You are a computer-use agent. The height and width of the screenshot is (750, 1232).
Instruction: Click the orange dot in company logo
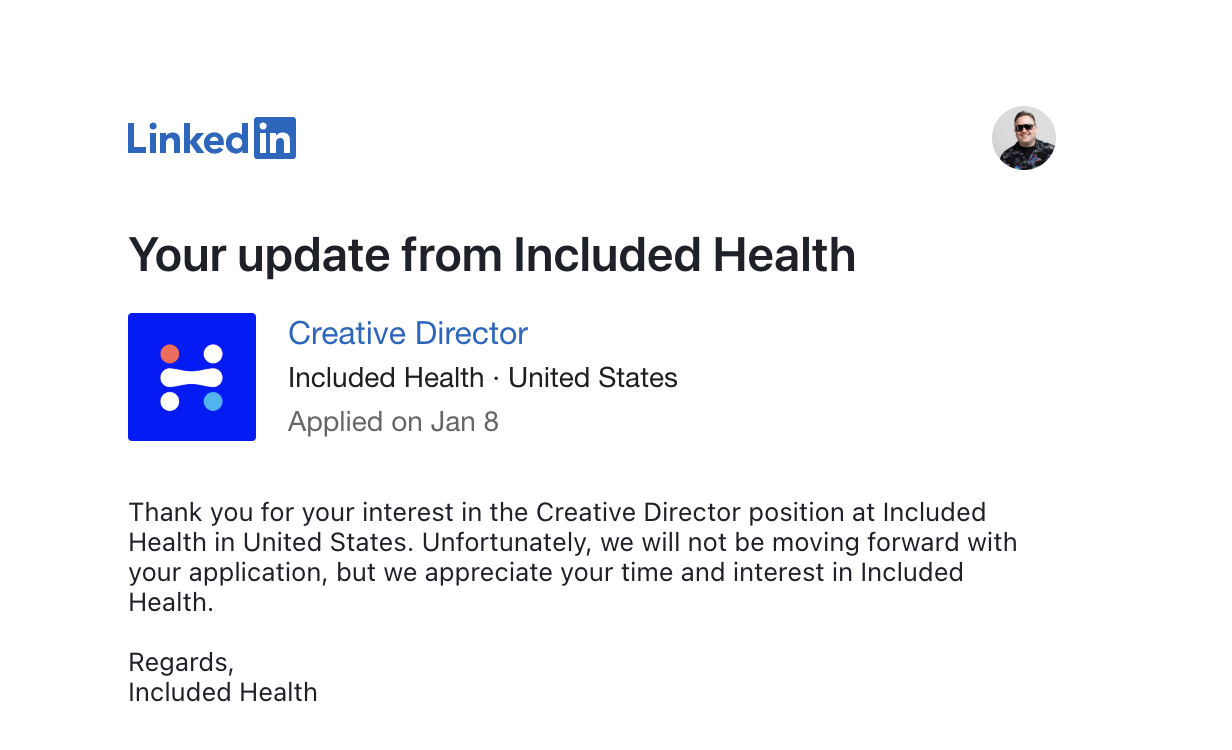pyautogui.click(x=170, y=354)
